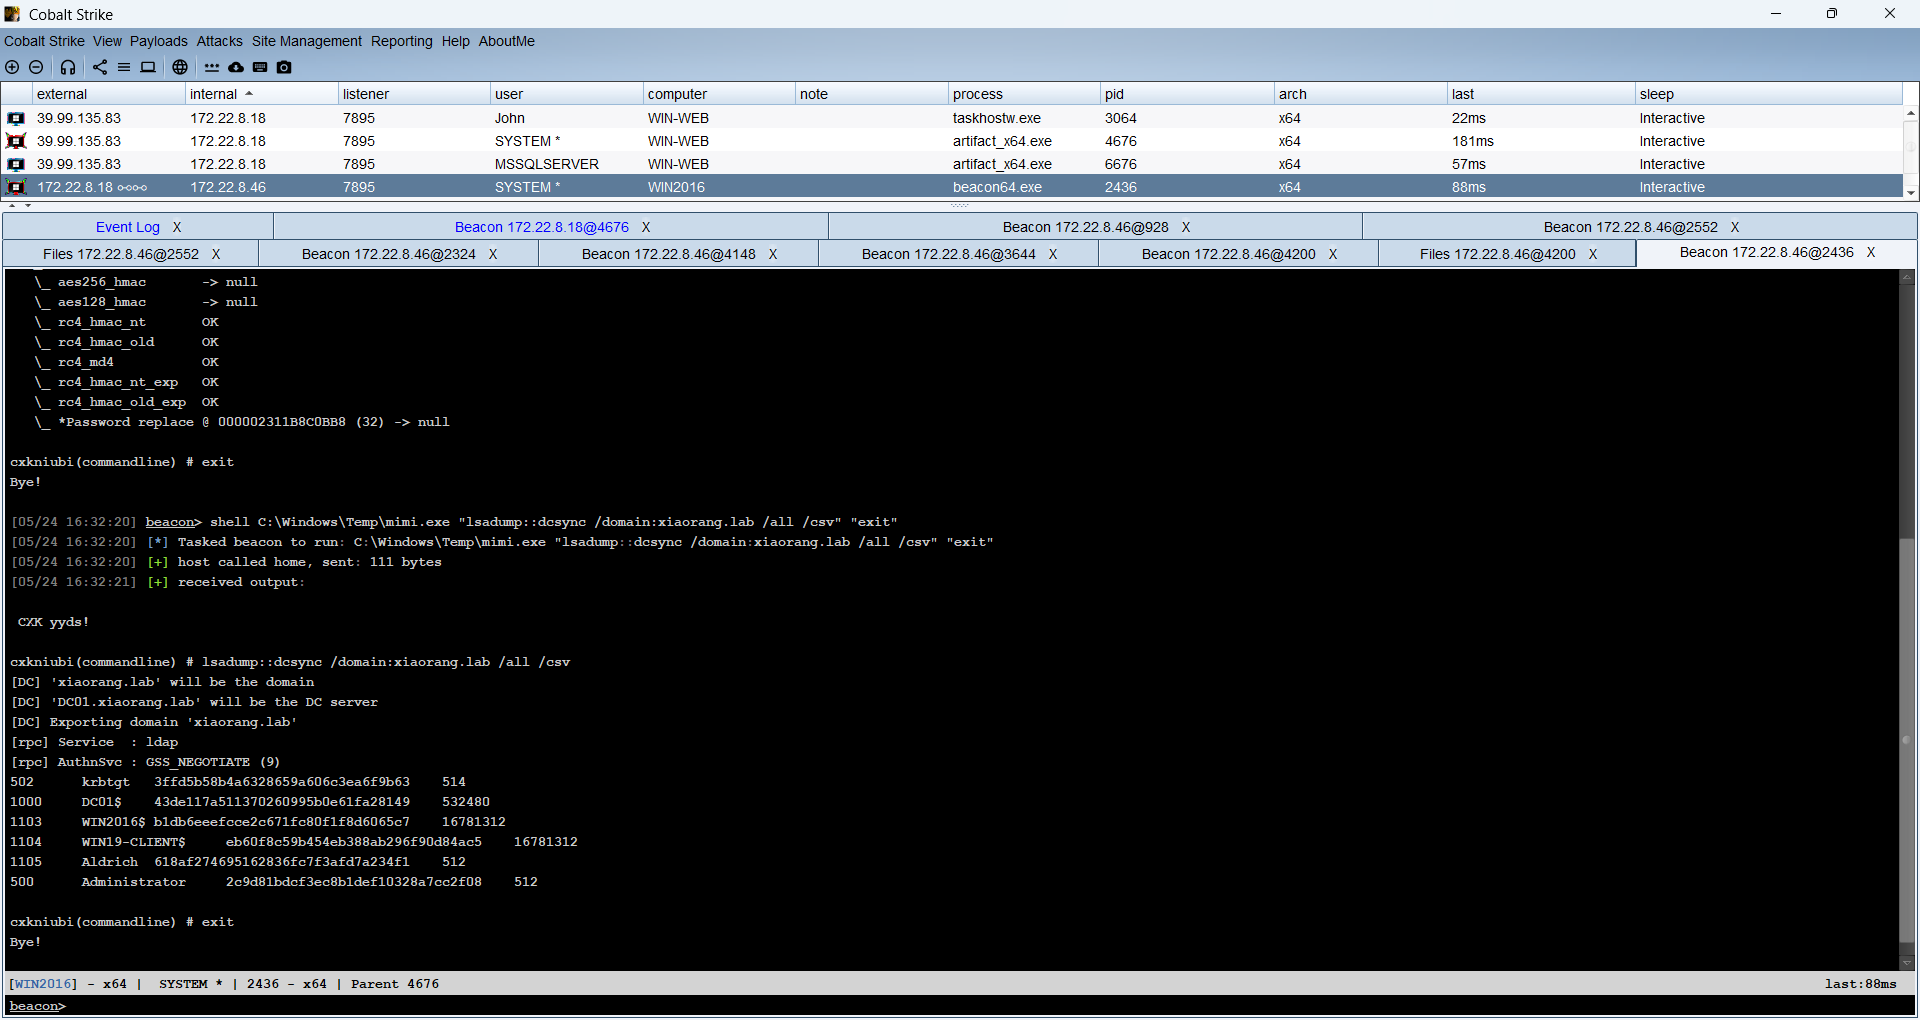Click beacon icon of WIN2016 row
The image size is (1920, 1020).
click(x=16, y=187)
